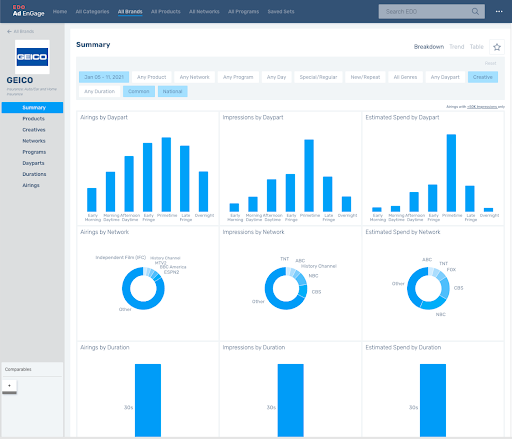Click the back arrow to All Brands
Viewport: 512px width, 439px height.
9,31
